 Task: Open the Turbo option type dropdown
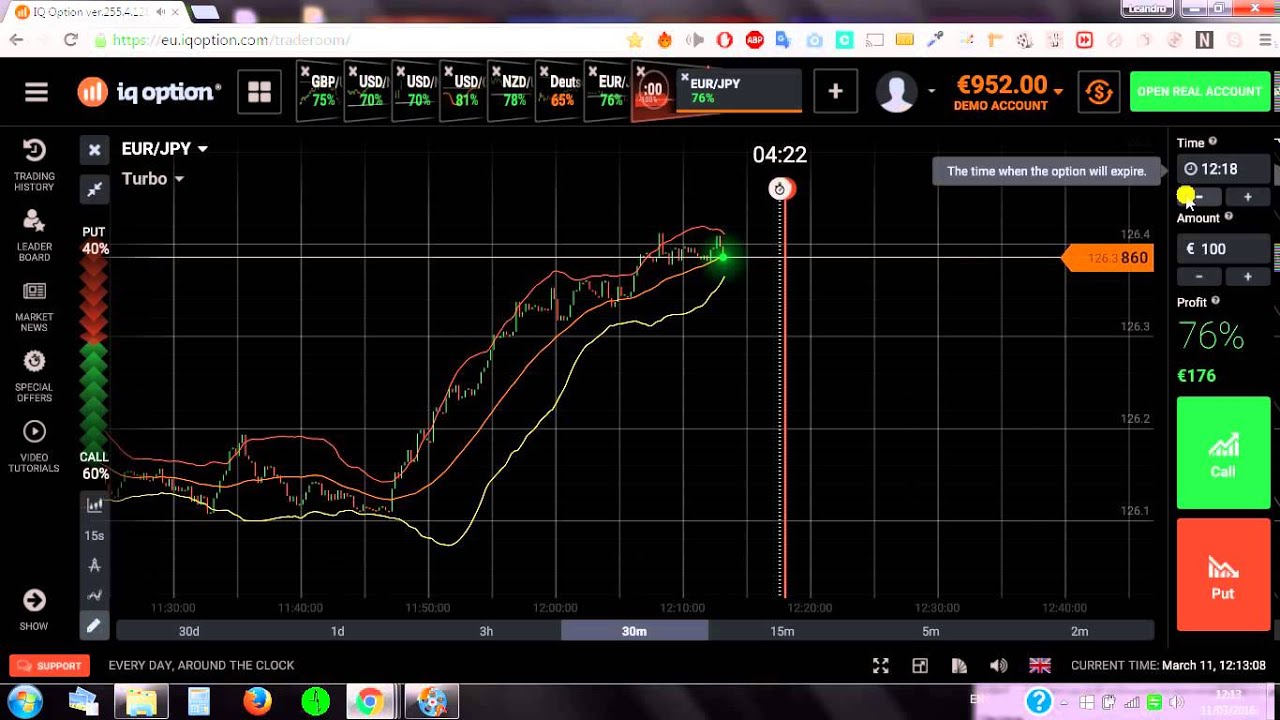coord(153,178)
